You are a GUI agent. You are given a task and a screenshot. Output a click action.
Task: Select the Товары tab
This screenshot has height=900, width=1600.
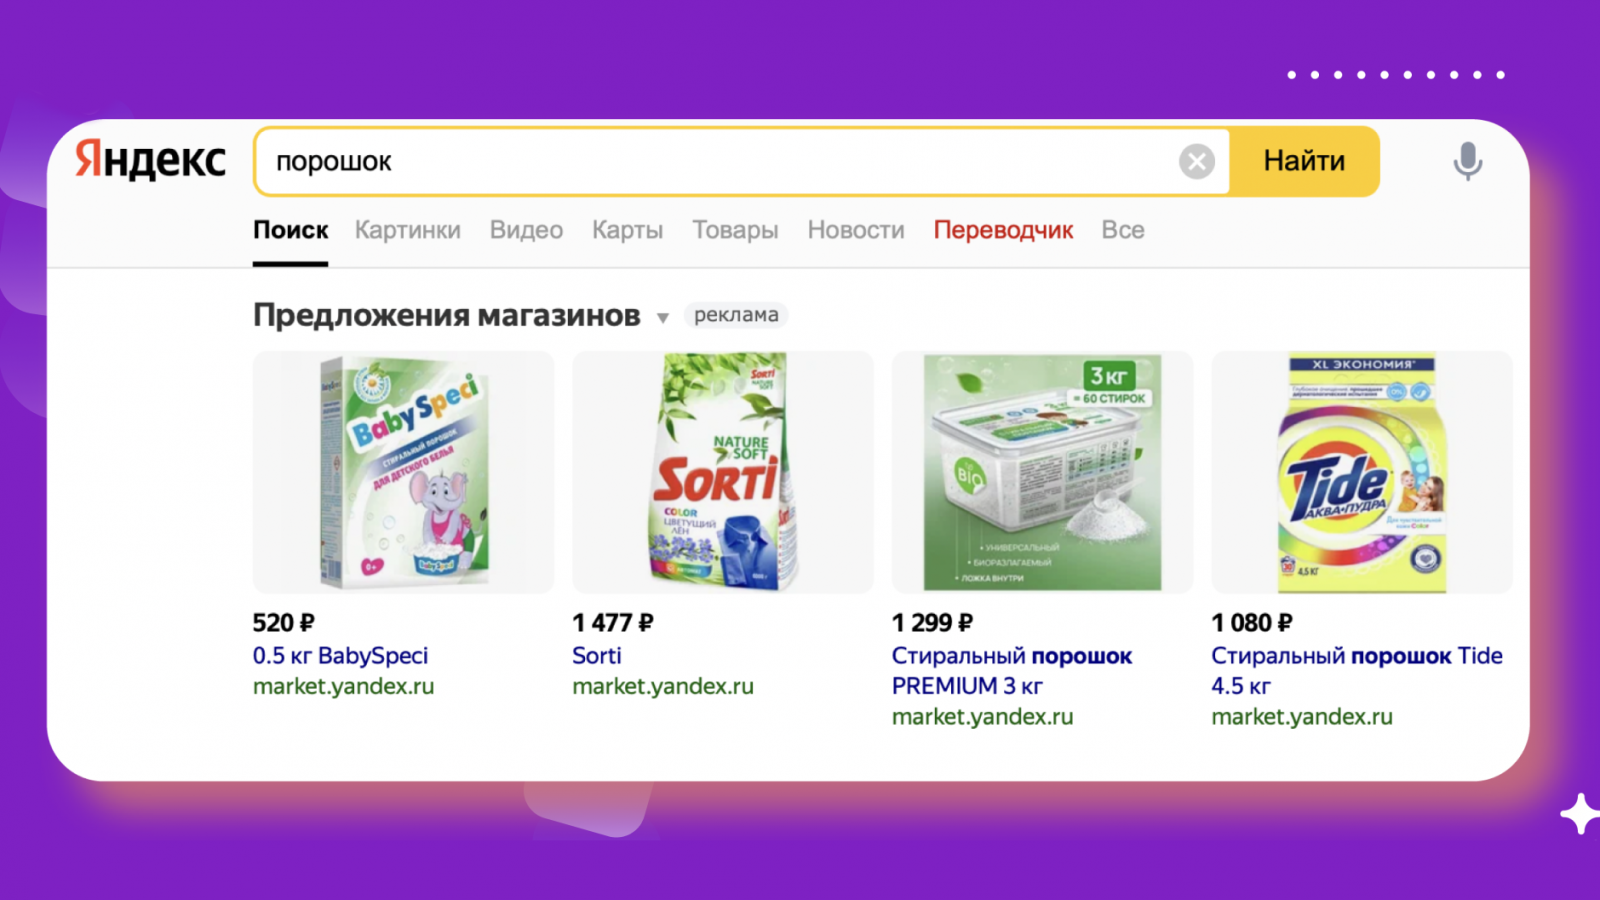coord(735,230)
